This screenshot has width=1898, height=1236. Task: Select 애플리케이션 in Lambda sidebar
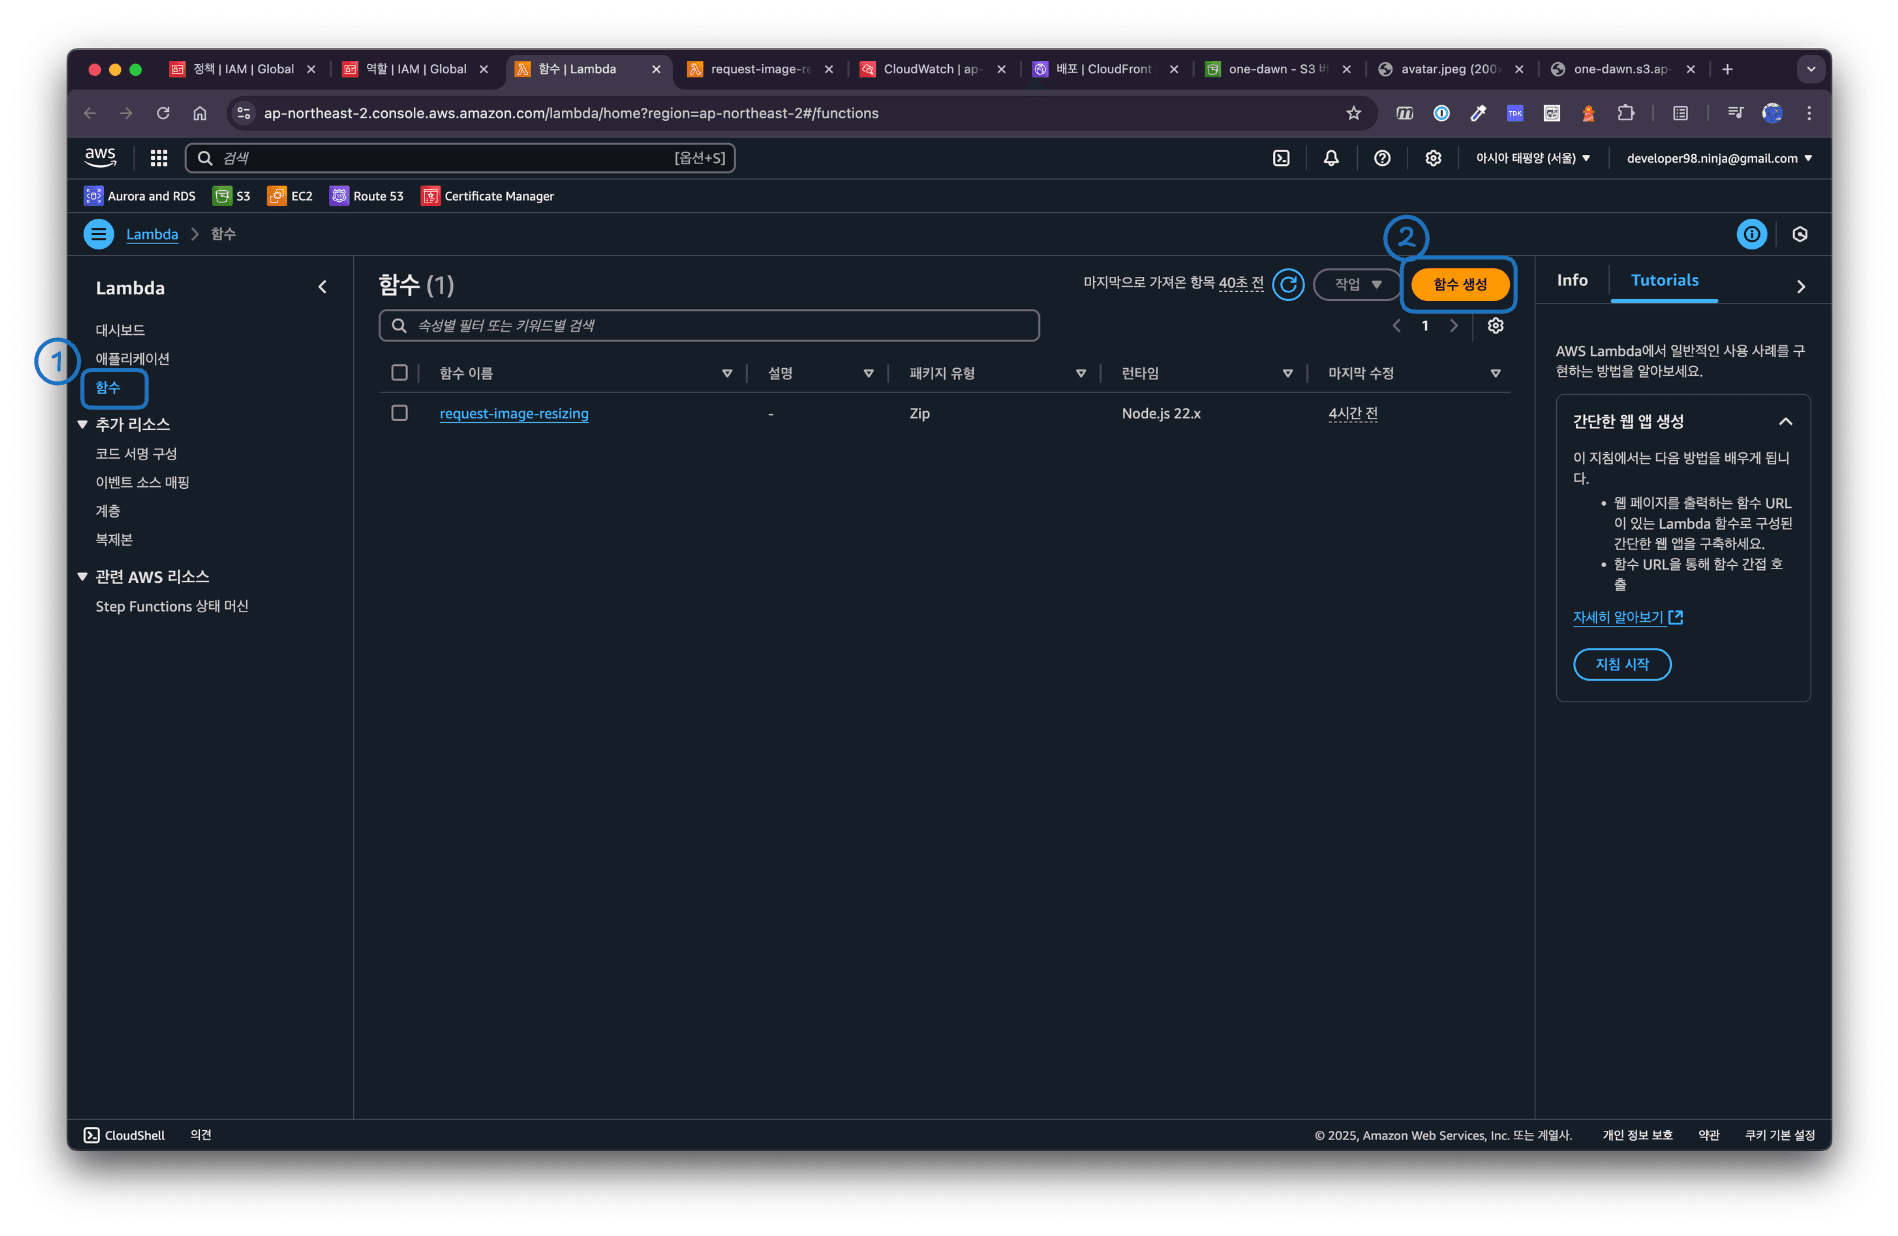click(132, 359)
